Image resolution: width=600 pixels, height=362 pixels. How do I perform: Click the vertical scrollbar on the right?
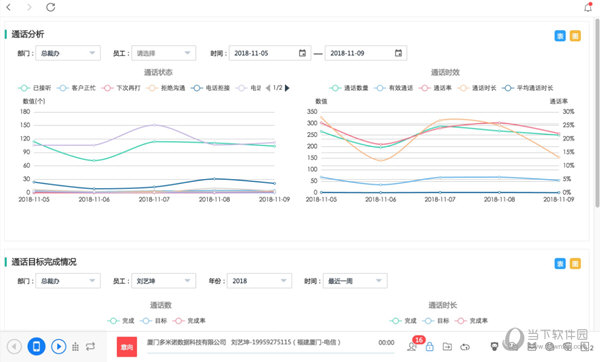[597, 113]
